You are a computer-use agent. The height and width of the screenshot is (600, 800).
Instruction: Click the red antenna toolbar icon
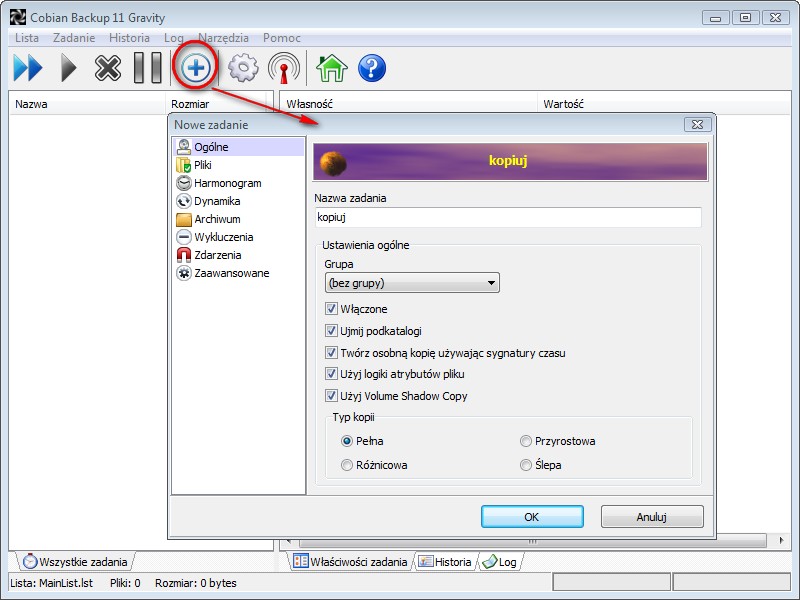pyautogui.click(x=284, y=68)
